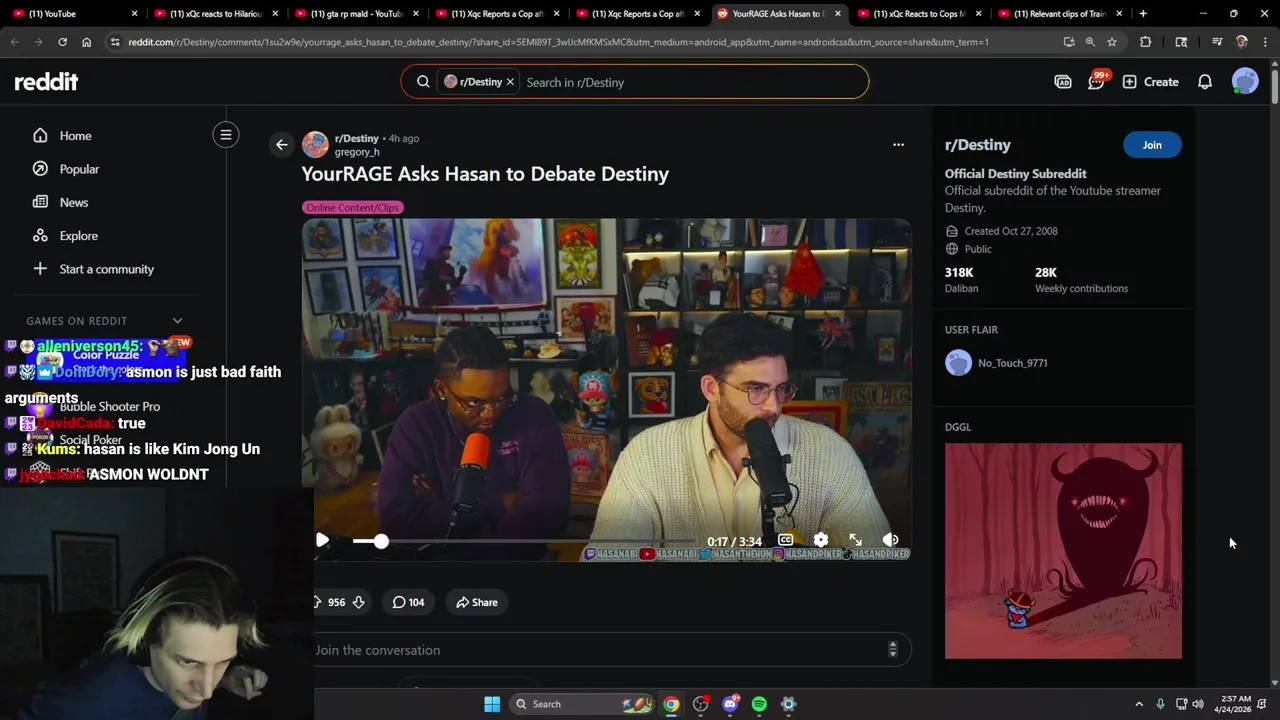Open the browser extensions puzzle icon
Image resolution: width=1280 pixels, height=720 pixels.
tap(1146, 42)
